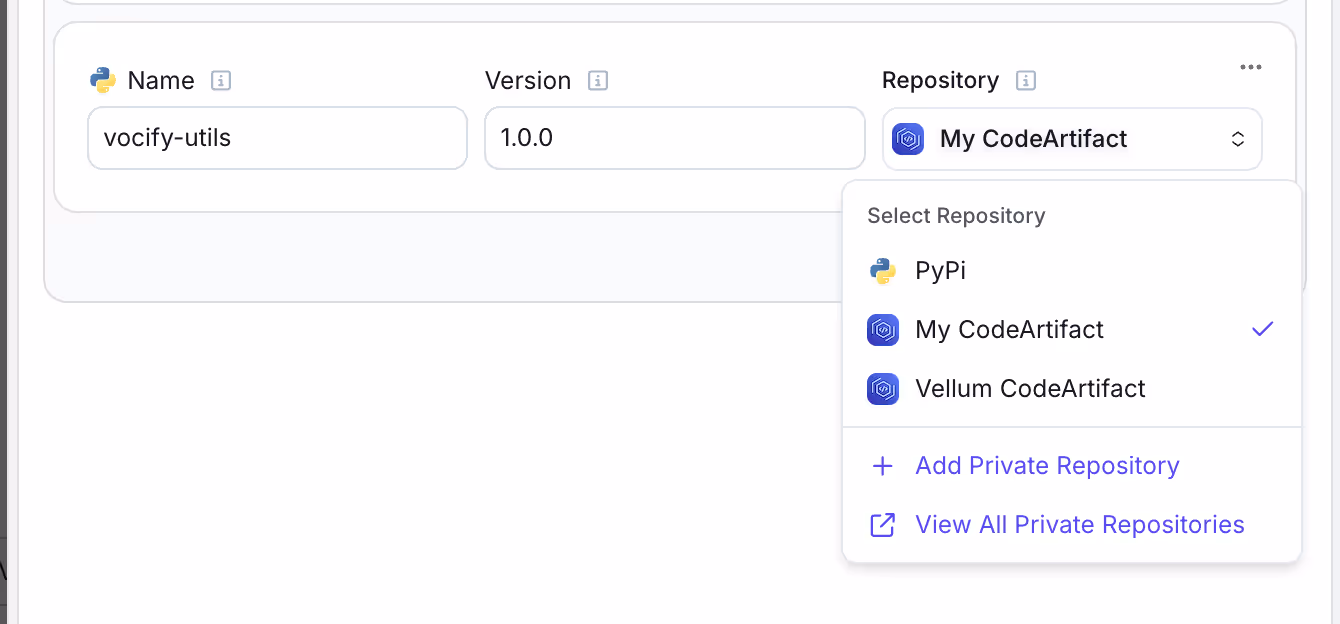Click the Name label text

[161, 81]
